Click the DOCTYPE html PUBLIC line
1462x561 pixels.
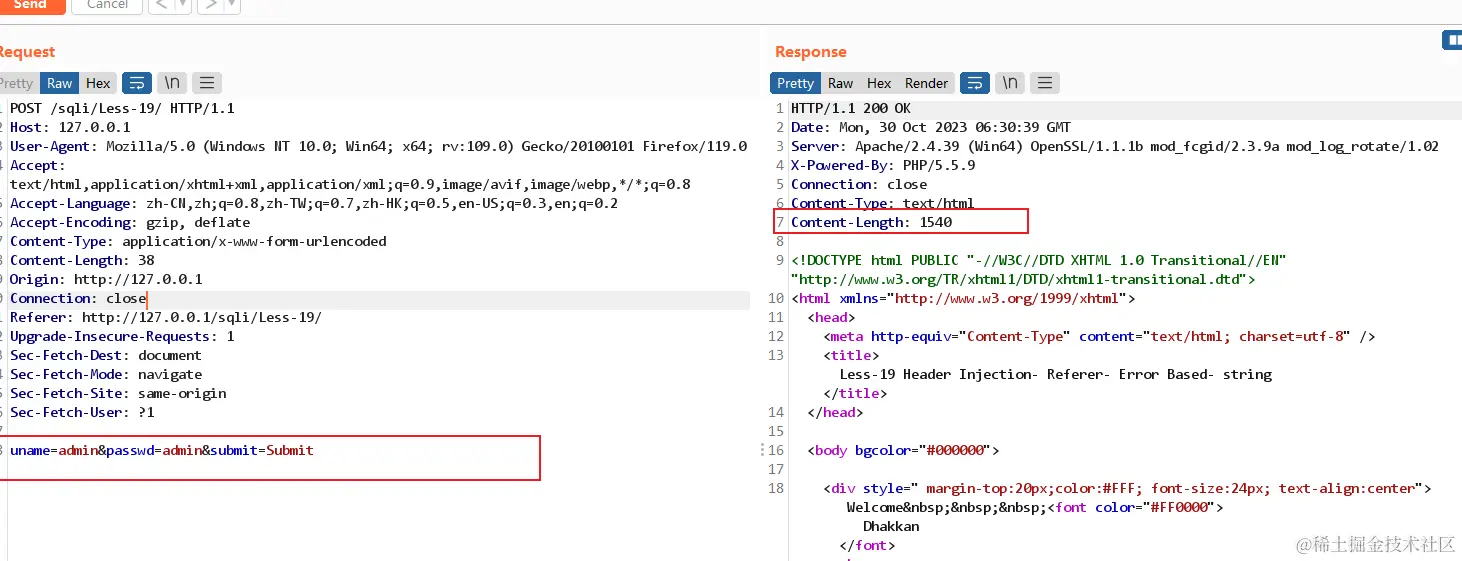1039,260
